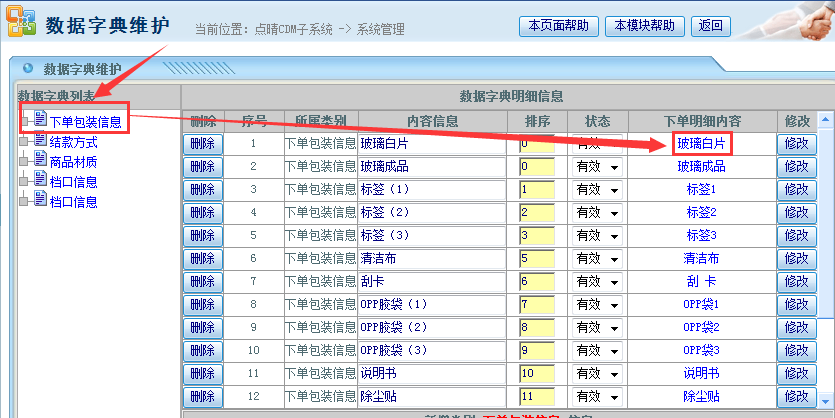This screenshot has width=835, height=418.
Task: Click sort order field showing 10
Action: coord(537,374)
